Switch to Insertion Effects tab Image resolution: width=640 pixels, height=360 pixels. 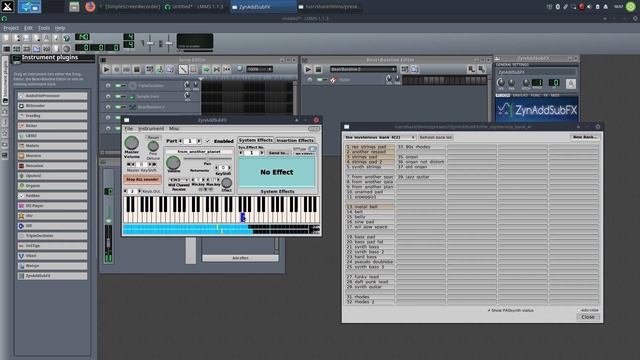(x=295, y=140)
